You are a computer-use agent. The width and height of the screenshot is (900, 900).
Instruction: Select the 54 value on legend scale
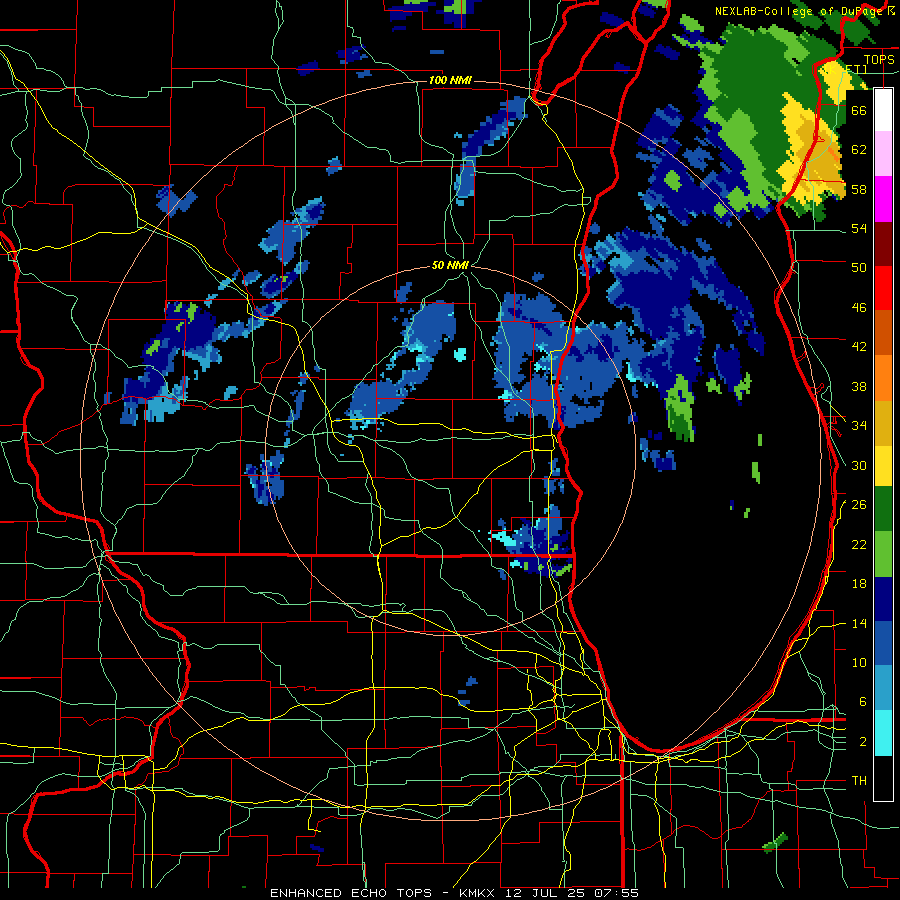tap(859, 228)
